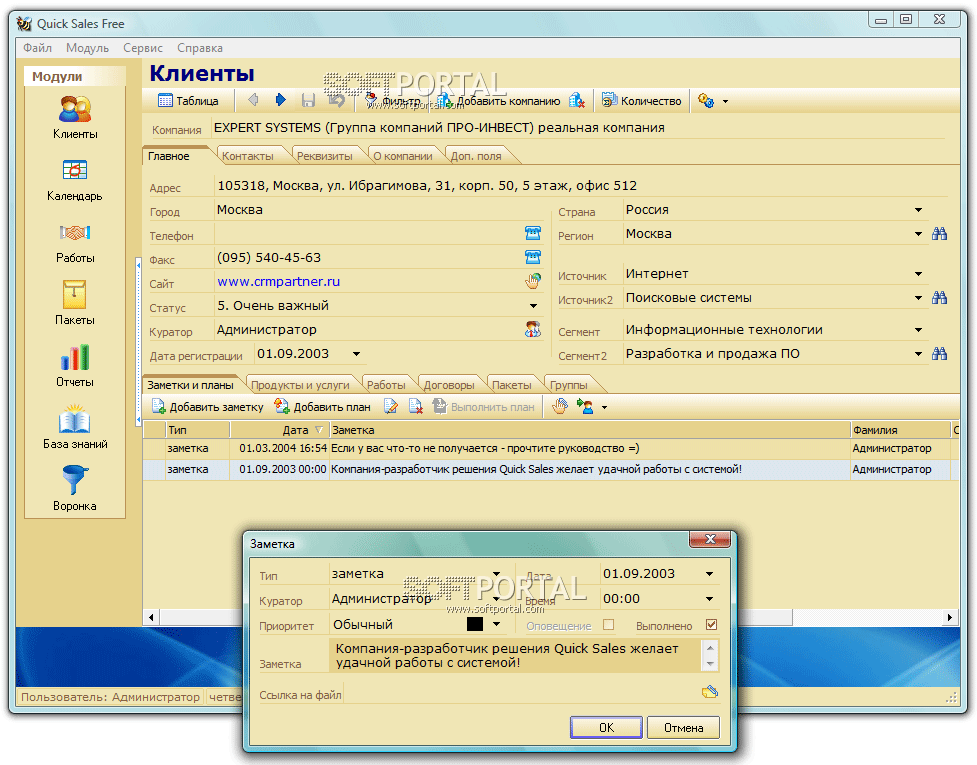Click the phone icon in Факс row
This screenshot has height=765, width=977.
click(x=533, y=257)
